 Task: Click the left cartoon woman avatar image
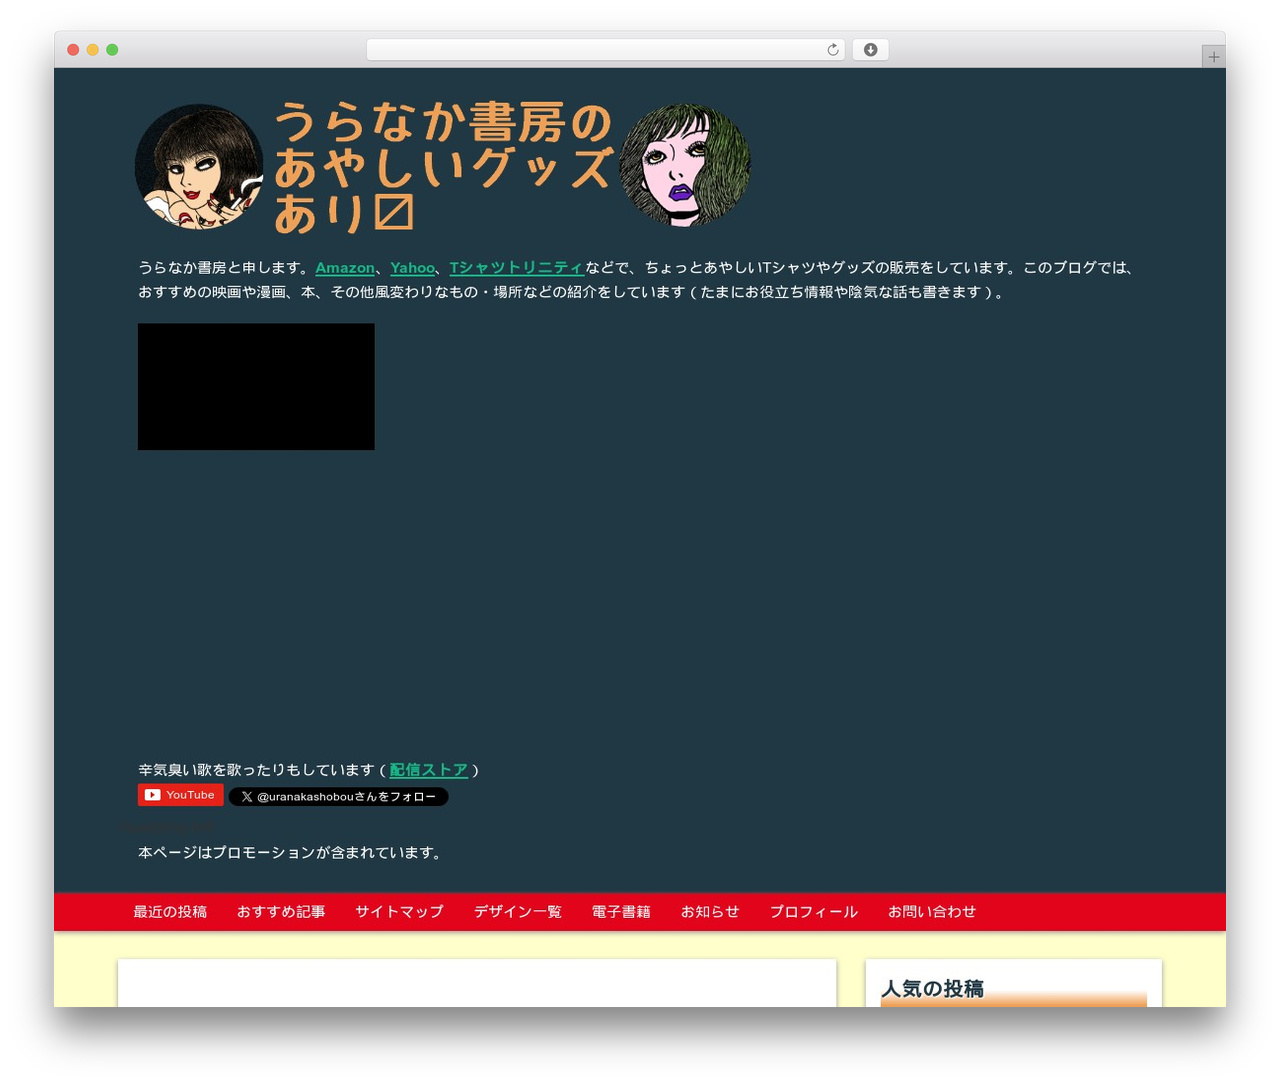(199, 167)
